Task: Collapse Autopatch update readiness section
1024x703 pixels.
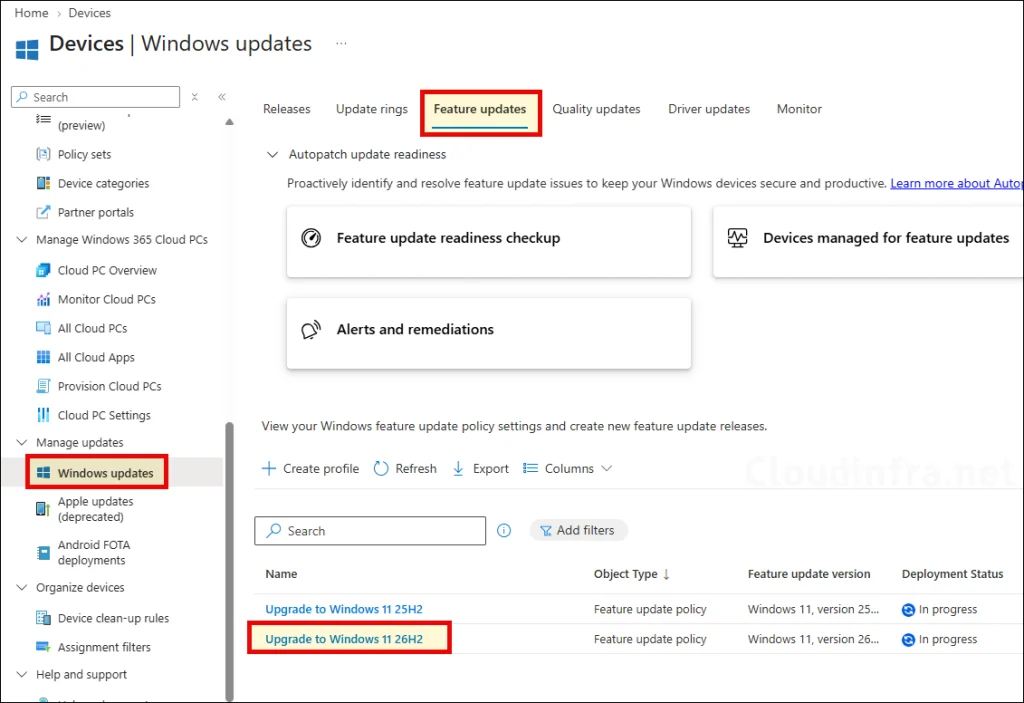Action: [272, 155]
